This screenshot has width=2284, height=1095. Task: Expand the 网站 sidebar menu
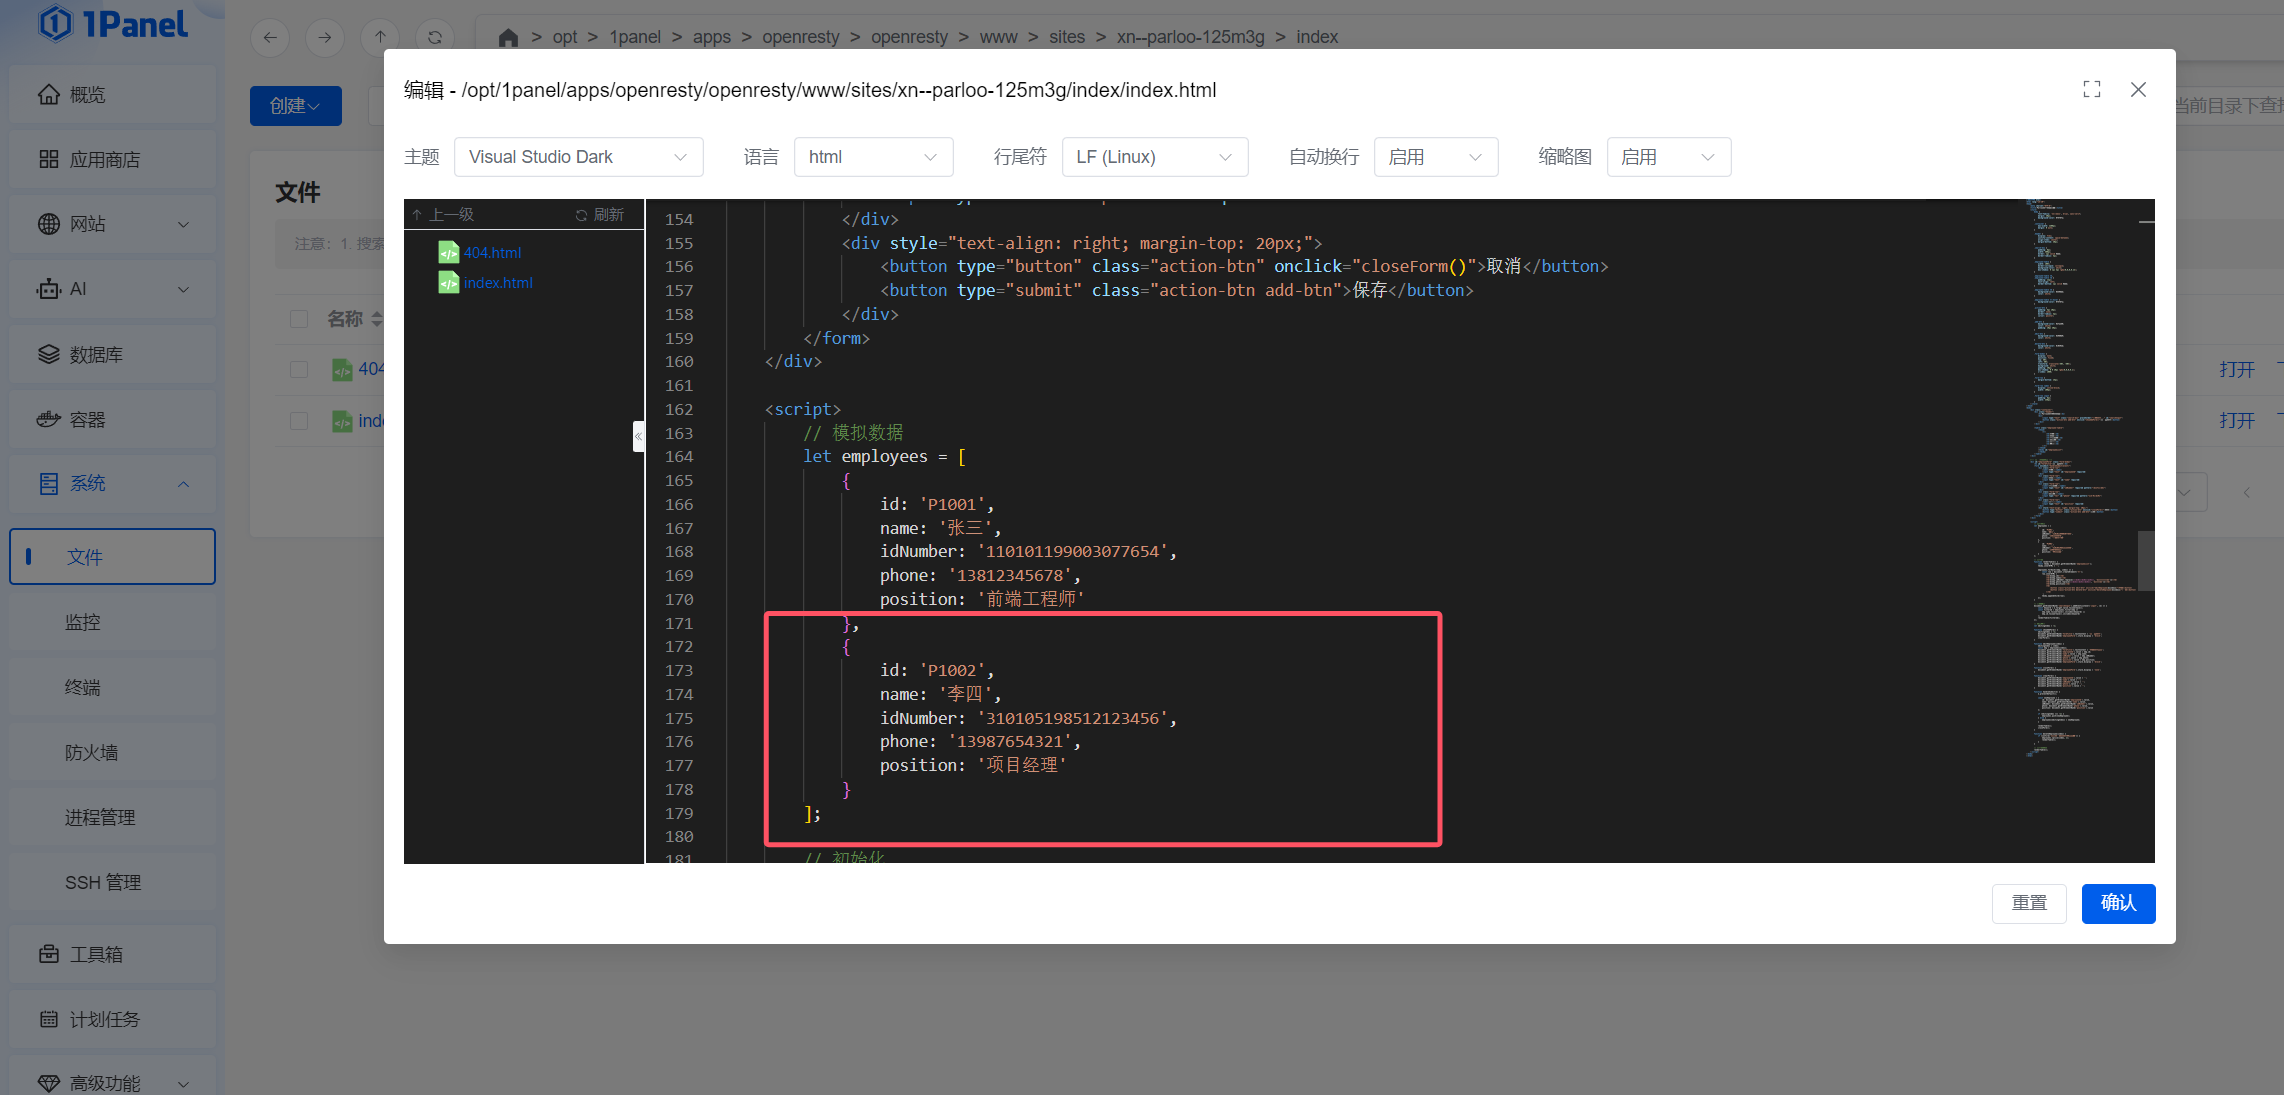pyautogui.click(x=112, y=224)
